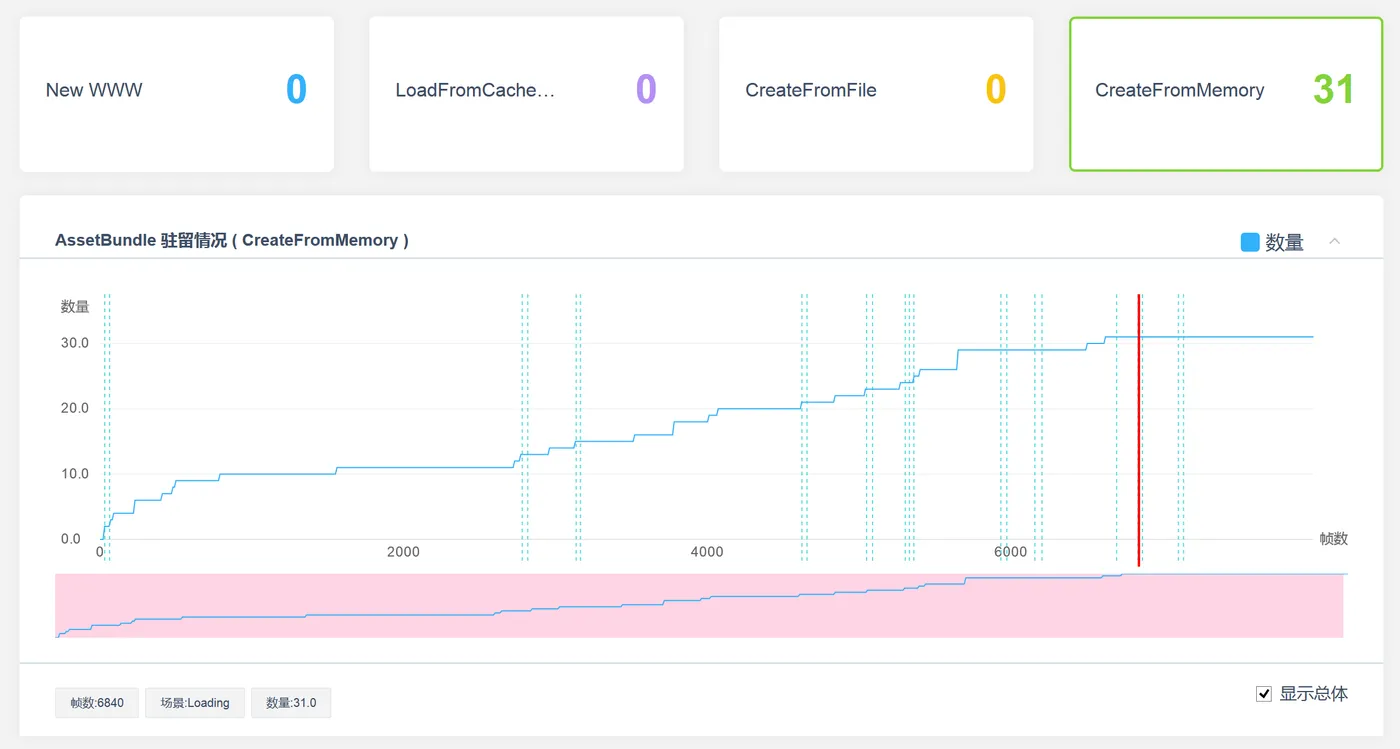Click the 30.0 y-axis label
Image resolution: width=1400 pixels, height=749 pixels.
pos(75,343)
